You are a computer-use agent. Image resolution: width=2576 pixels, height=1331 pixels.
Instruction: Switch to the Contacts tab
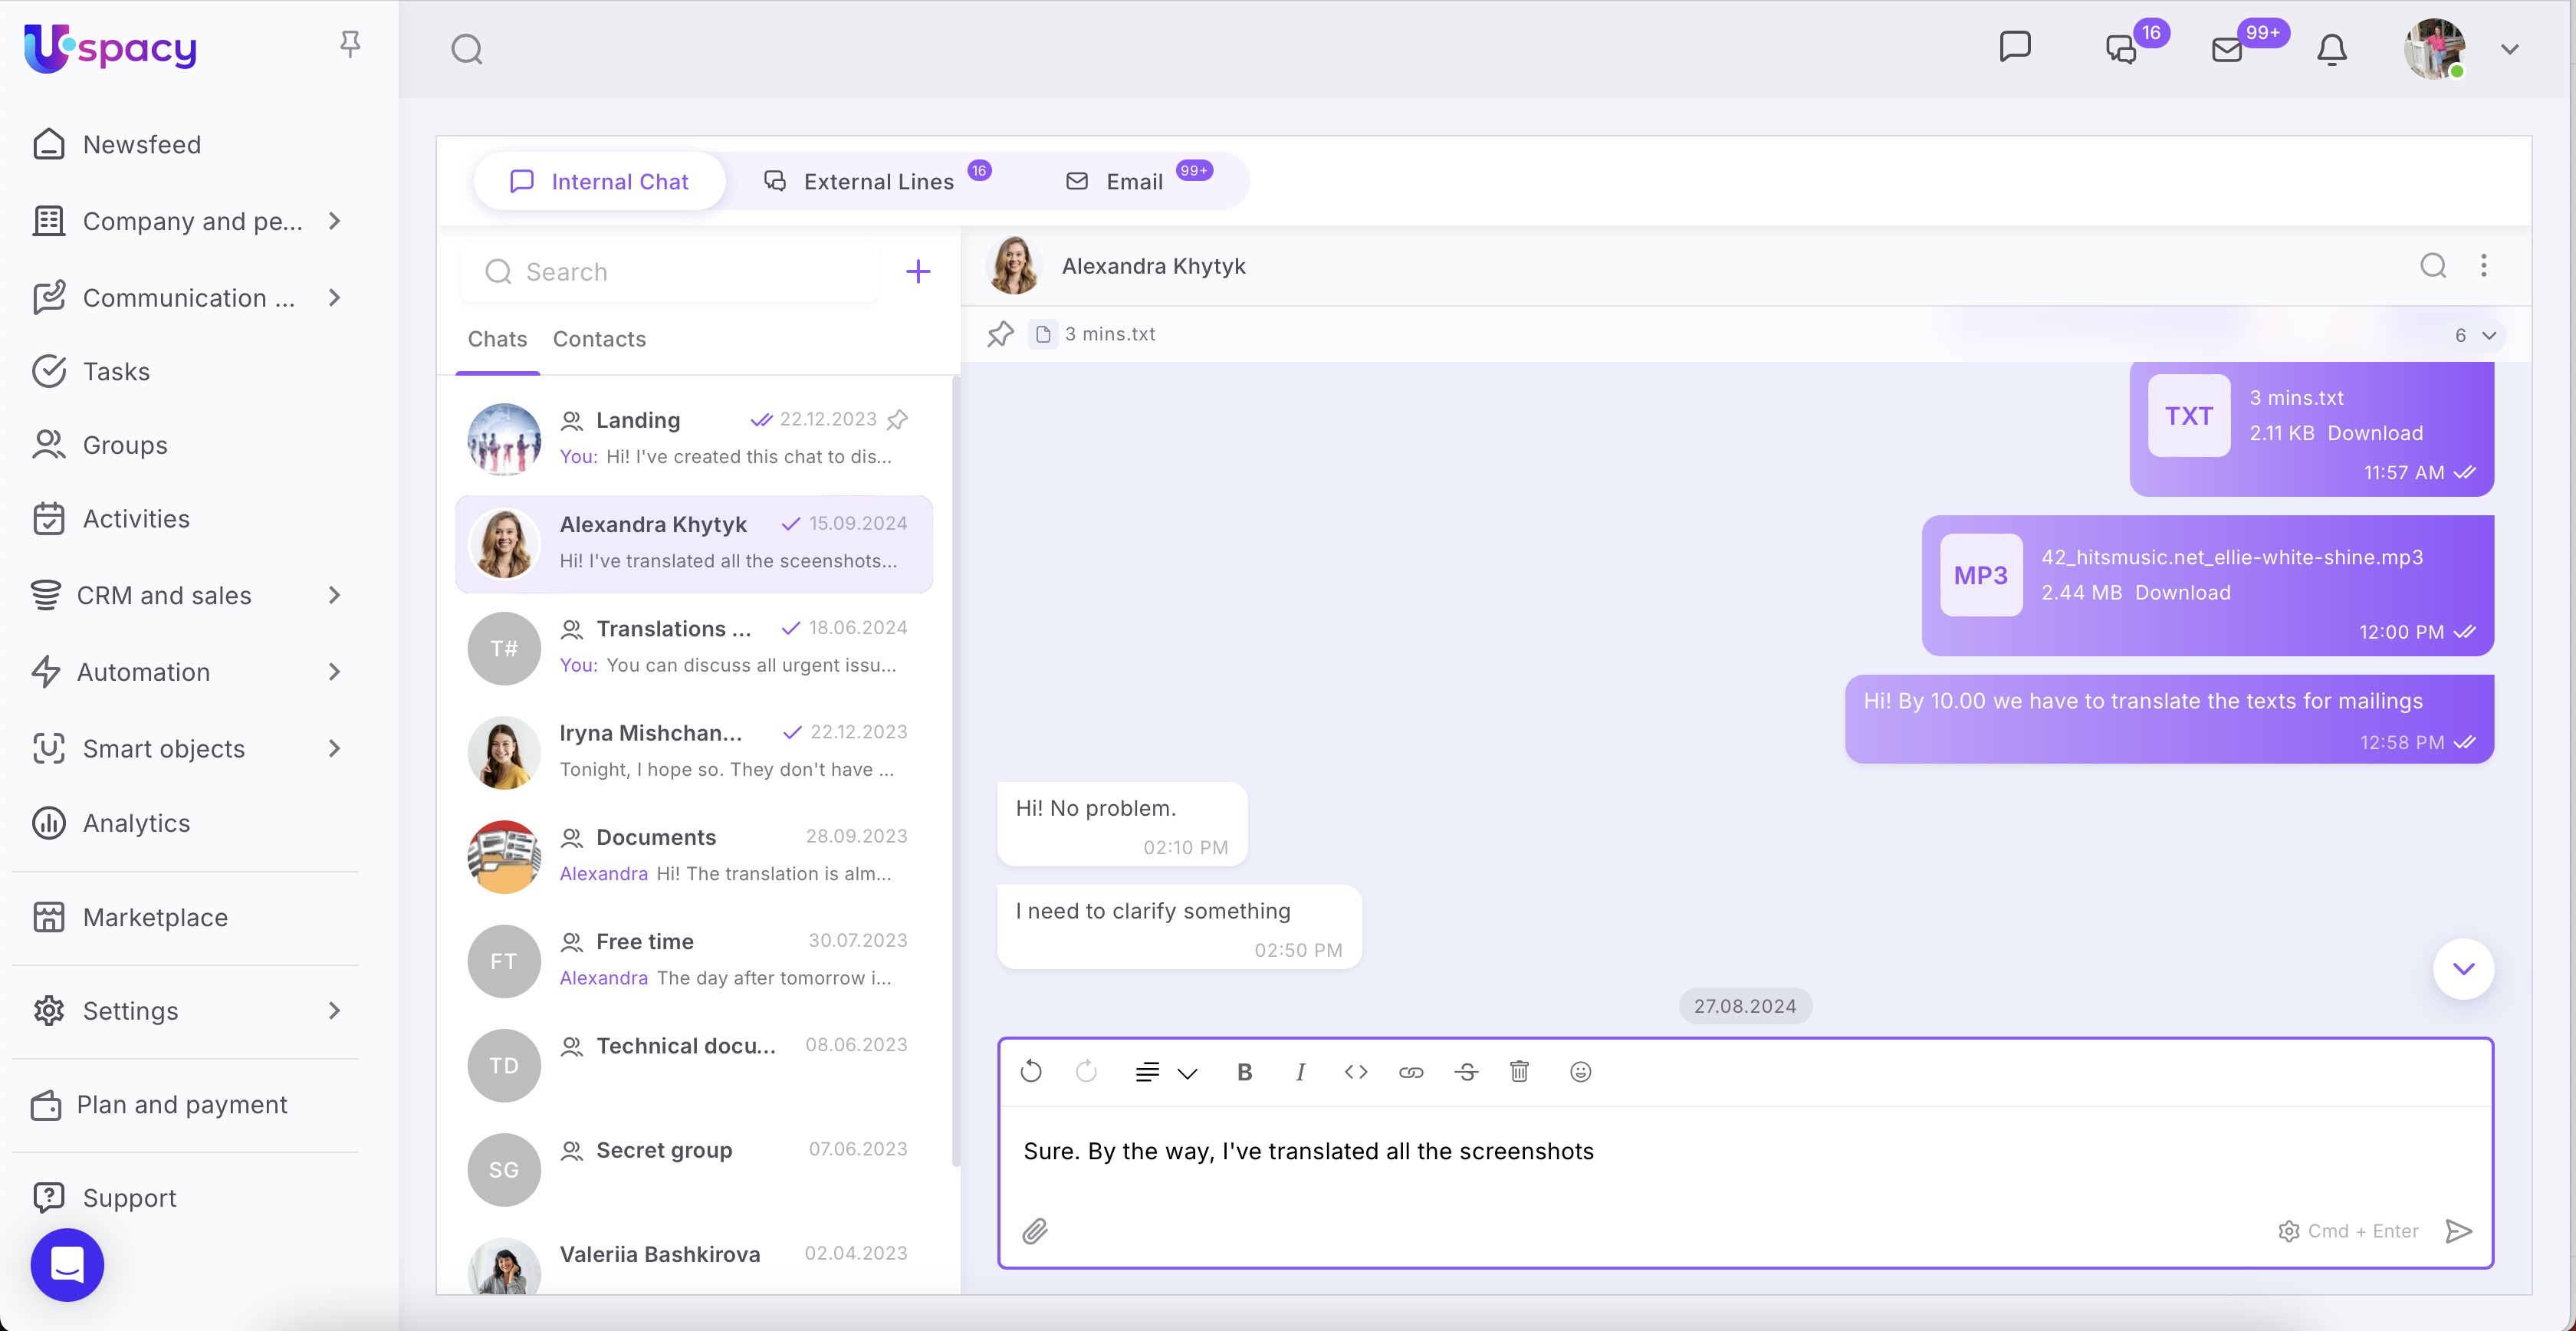[599, 339]
